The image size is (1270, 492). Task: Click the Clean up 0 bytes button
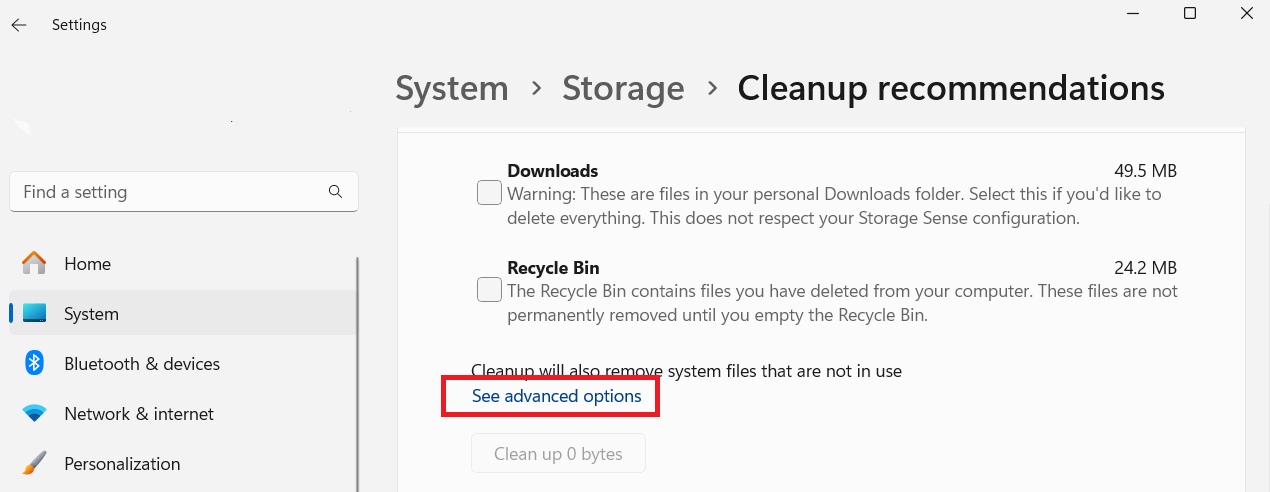pos(558,454)
